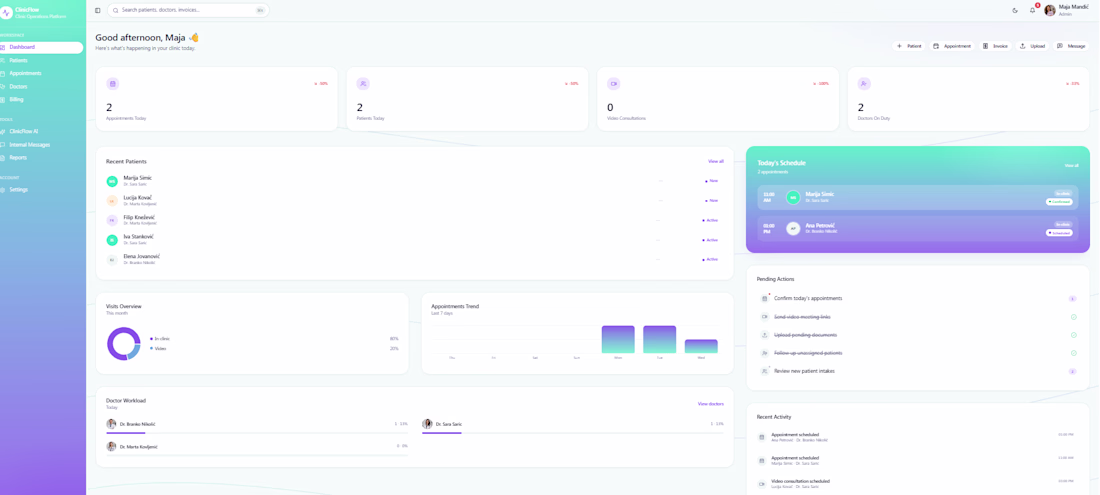Click the Confirmed badge on Marija Simic appointment

click(1059, 201)
